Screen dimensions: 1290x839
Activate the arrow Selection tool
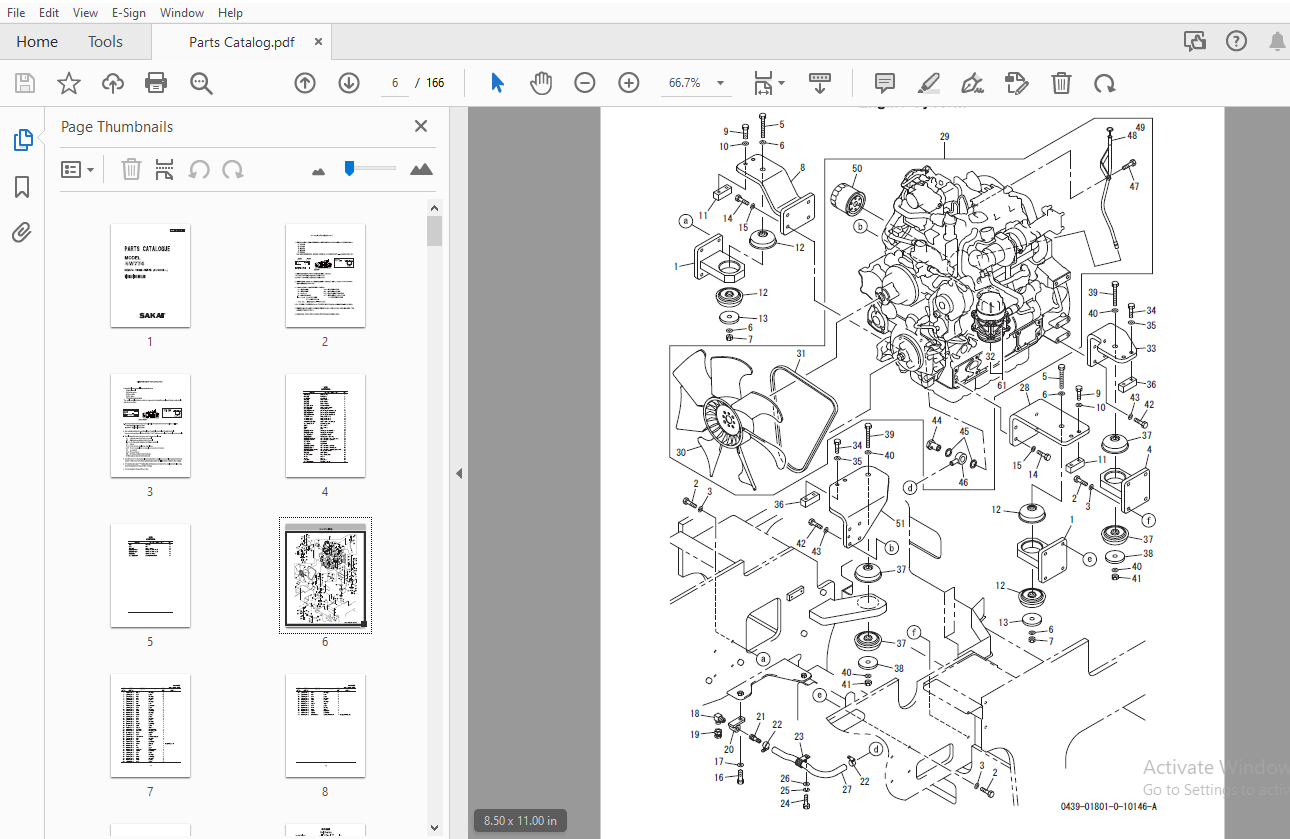(x=497, y=83)
